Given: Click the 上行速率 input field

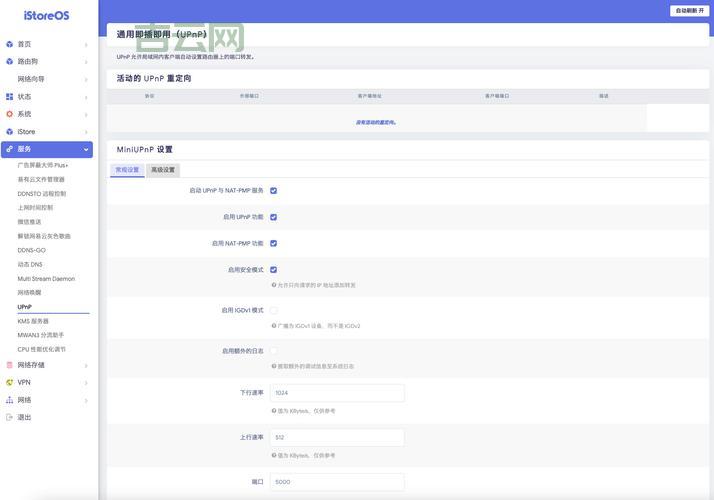Looking at the screenshot, I should point(337,438).
